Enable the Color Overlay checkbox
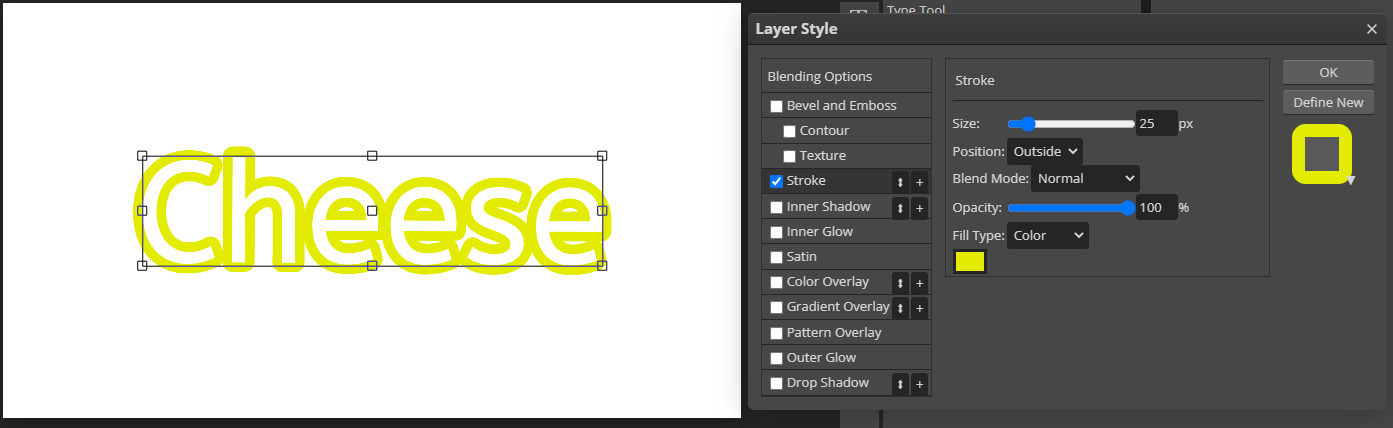The image size is (1393, 428). coord(776,282)
